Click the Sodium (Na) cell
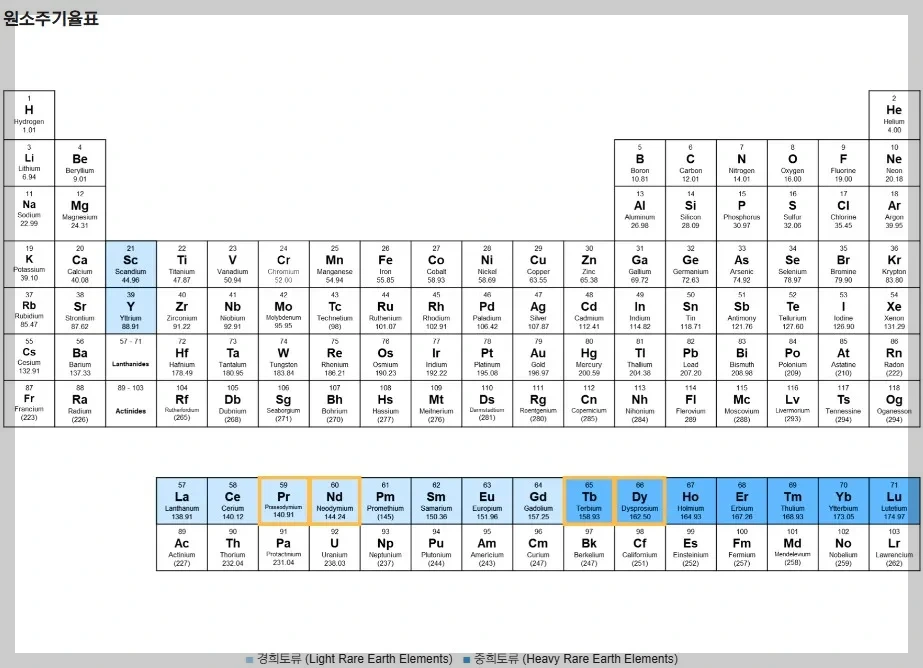The height and width of the screenshot is (668, 923). pos(29,214)
